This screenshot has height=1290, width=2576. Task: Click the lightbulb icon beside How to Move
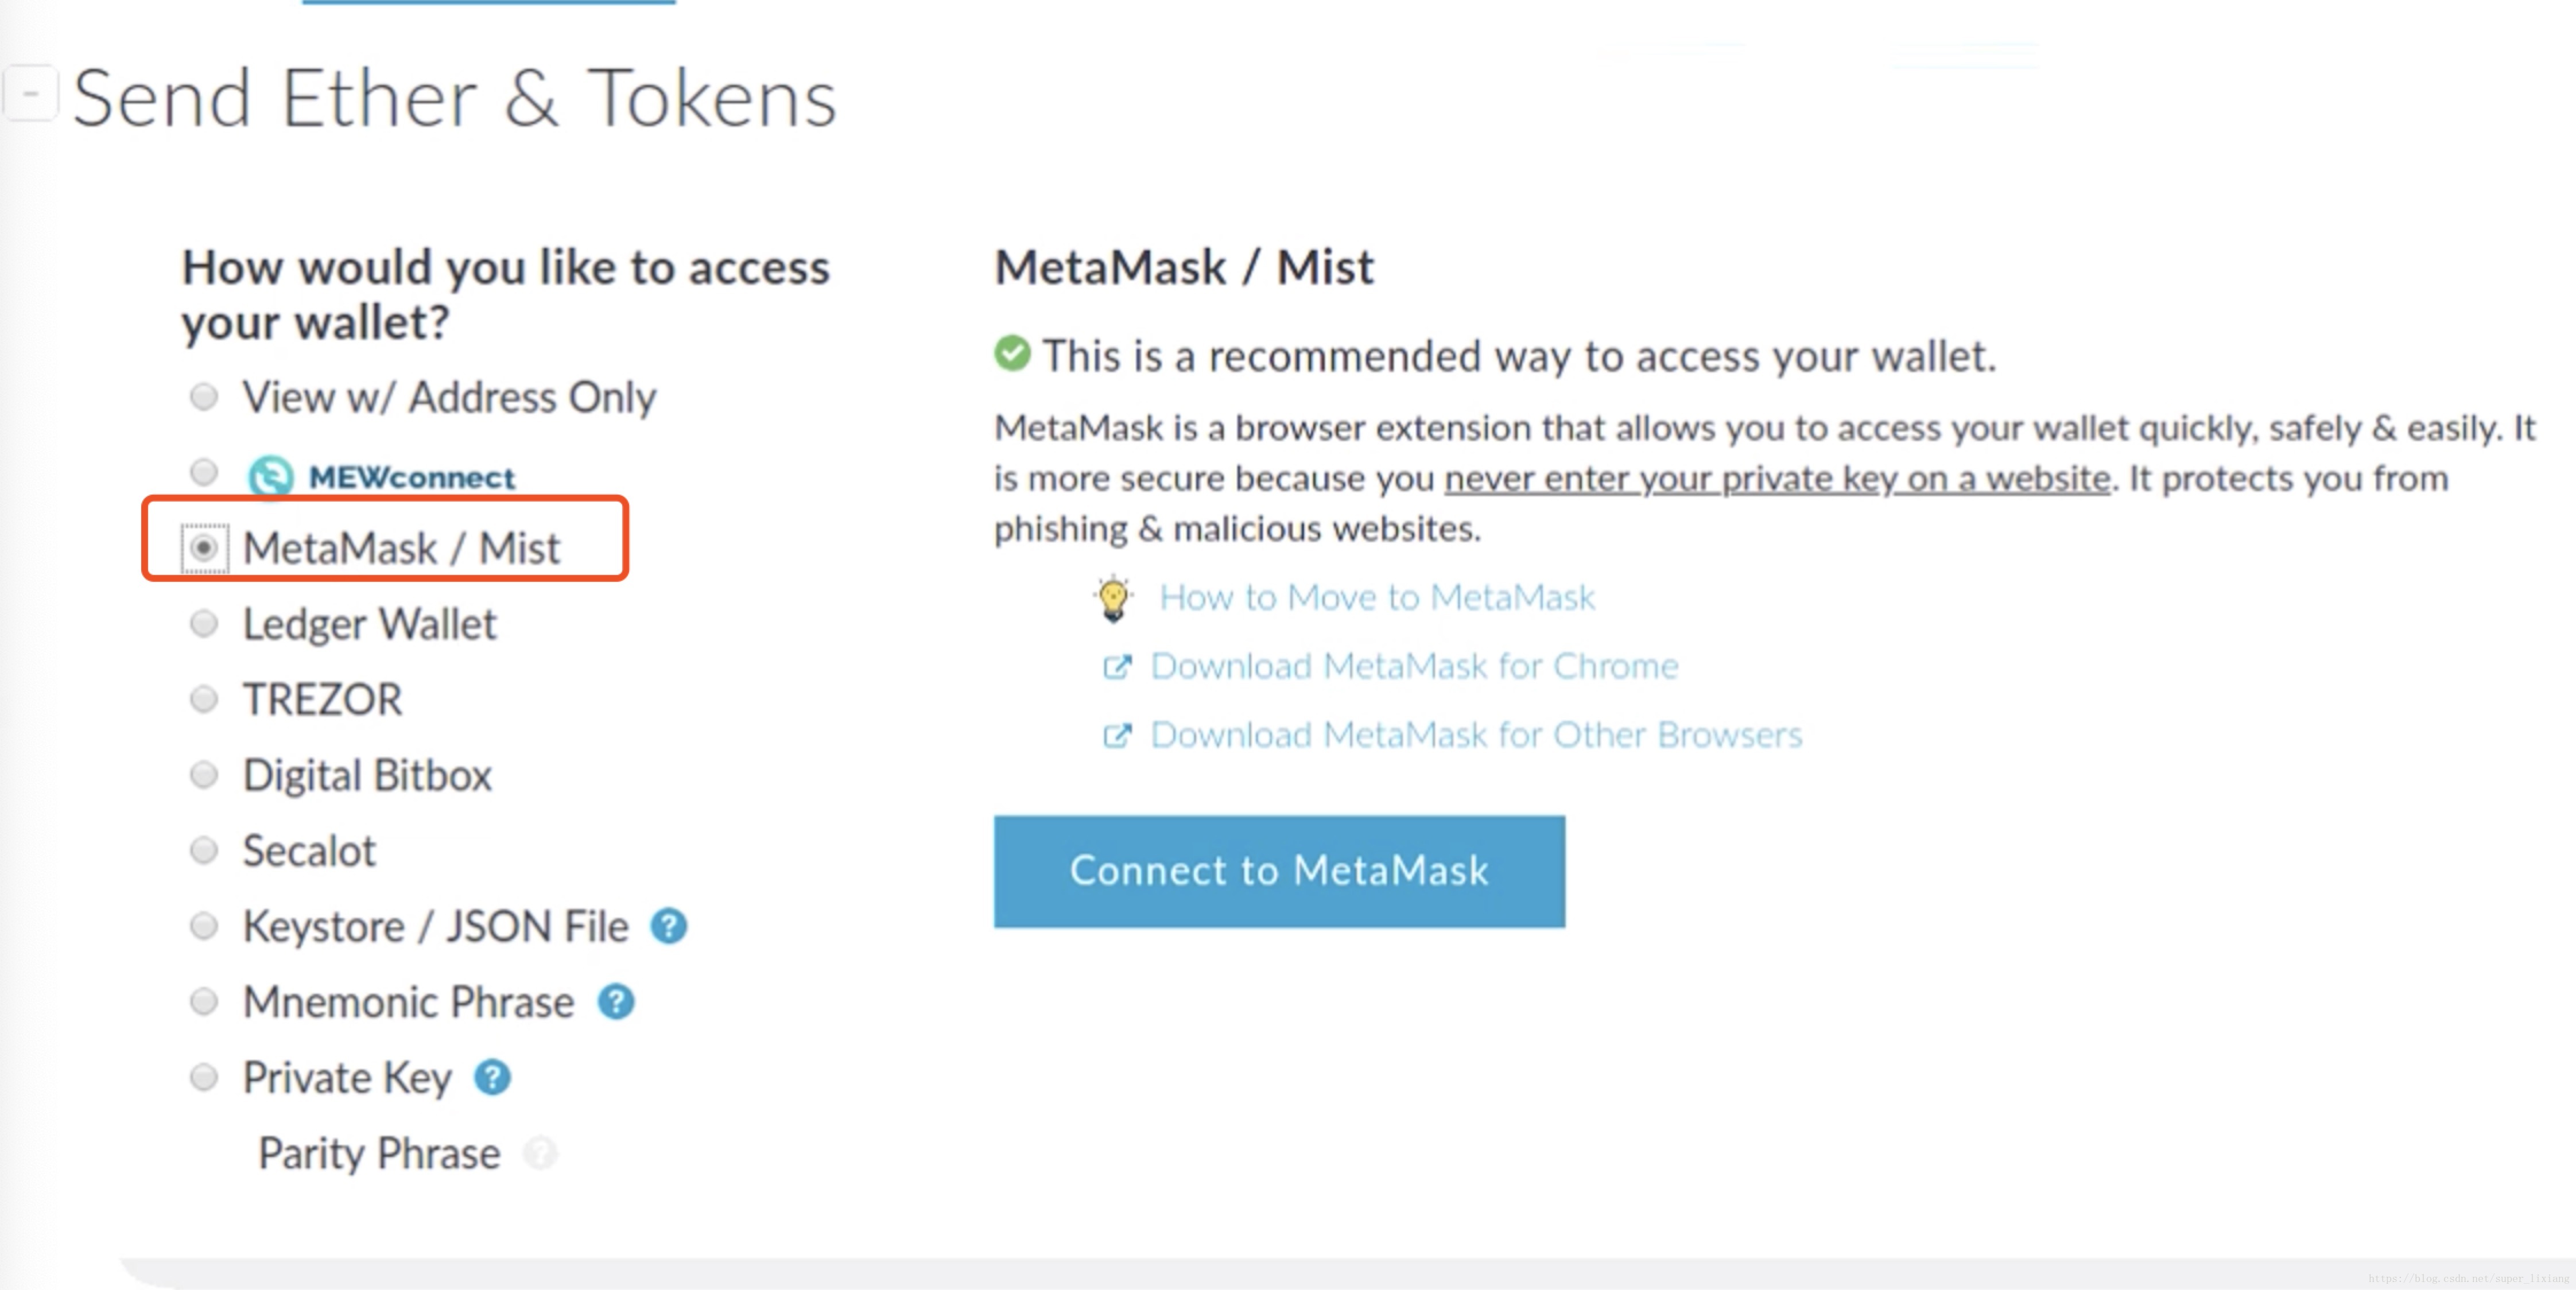(1113, 598)
